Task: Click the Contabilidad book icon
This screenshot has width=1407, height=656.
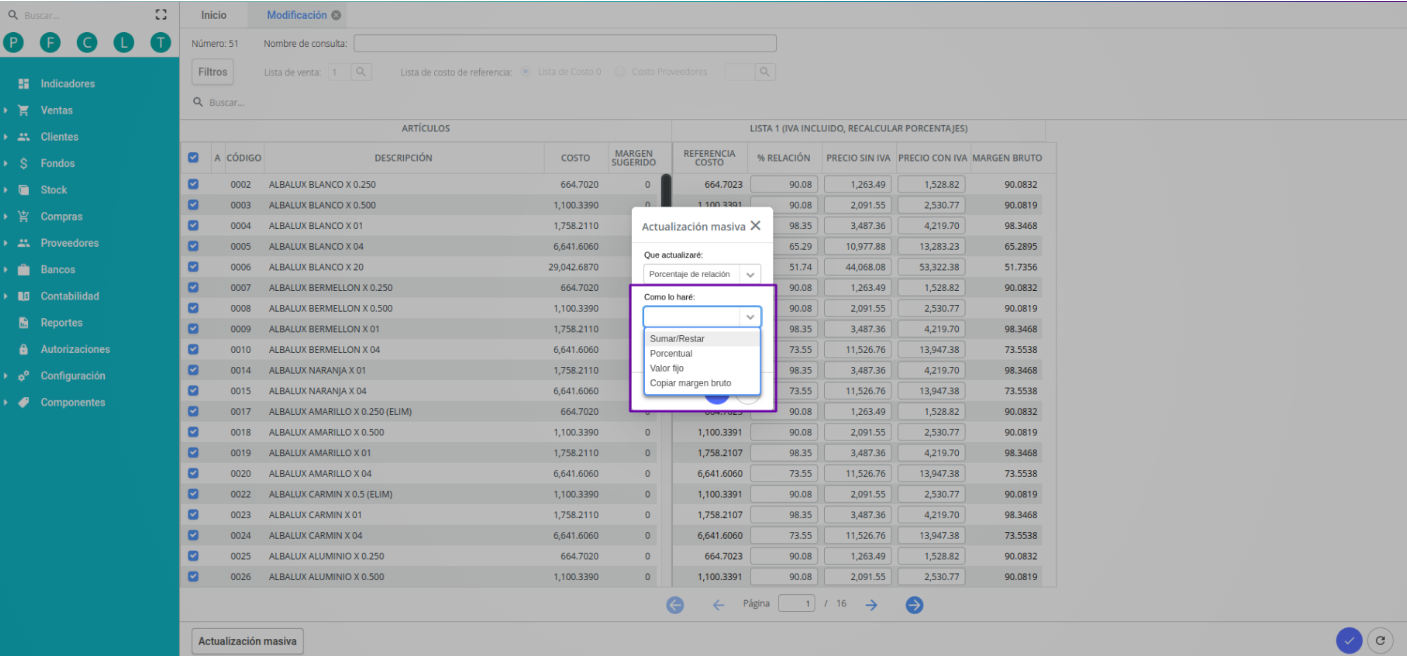Action: 24,296
